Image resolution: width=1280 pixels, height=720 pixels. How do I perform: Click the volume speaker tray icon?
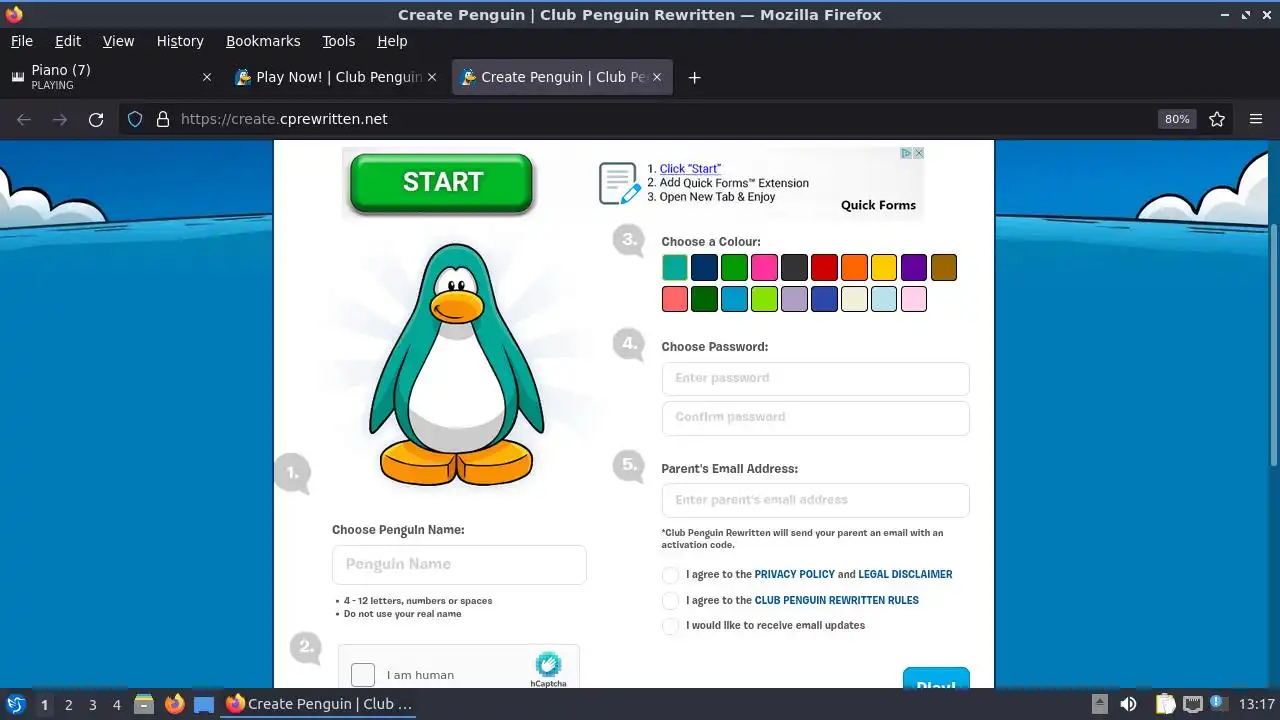pos(1128,704)
